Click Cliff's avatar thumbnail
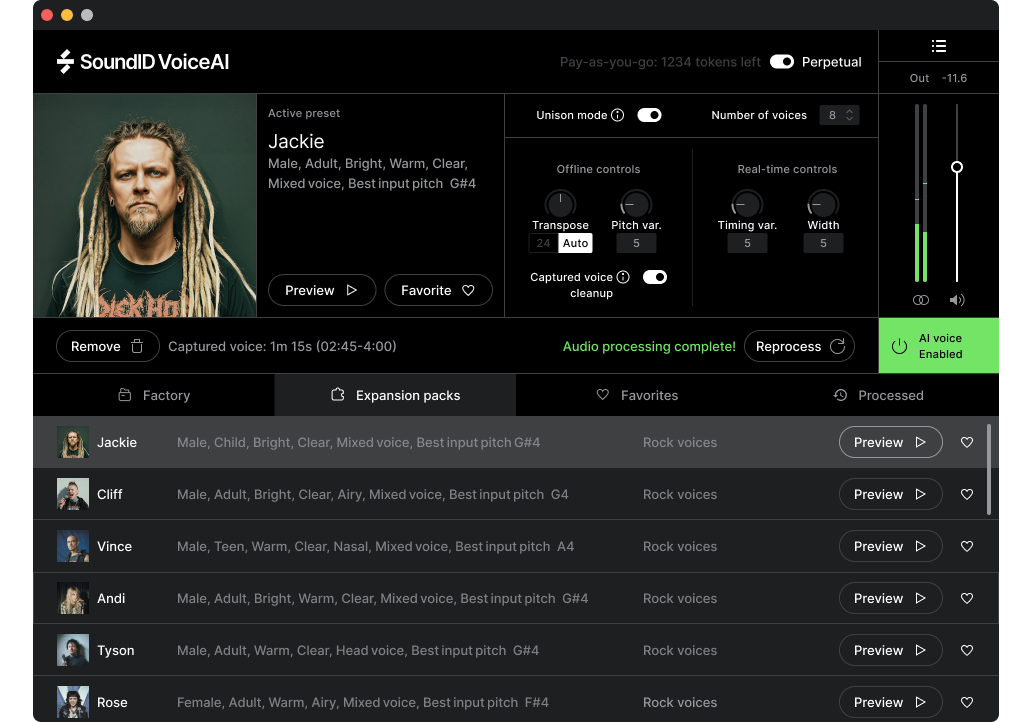Viewport: 1032px width, 722px height. (x=73, y=494)
